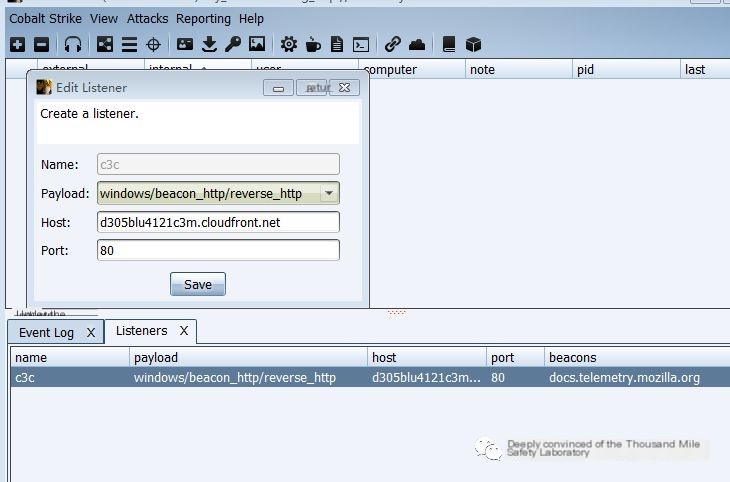Viewport: 730px width, 482px height.
Task: Switch to pivot graph view icon
Action: click(105, 45)
